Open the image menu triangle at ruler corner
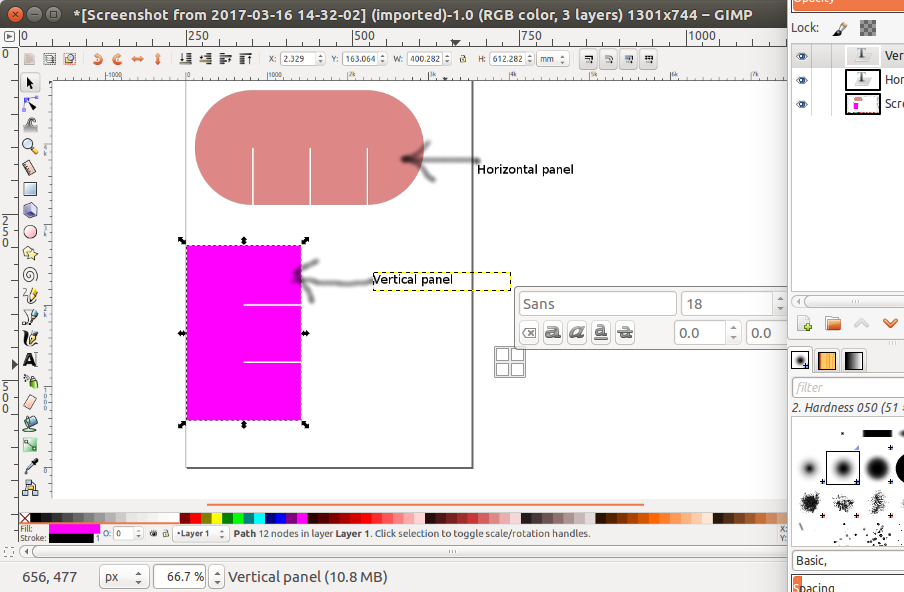Viewport: 904px width, 592px height. coord(9,36)
